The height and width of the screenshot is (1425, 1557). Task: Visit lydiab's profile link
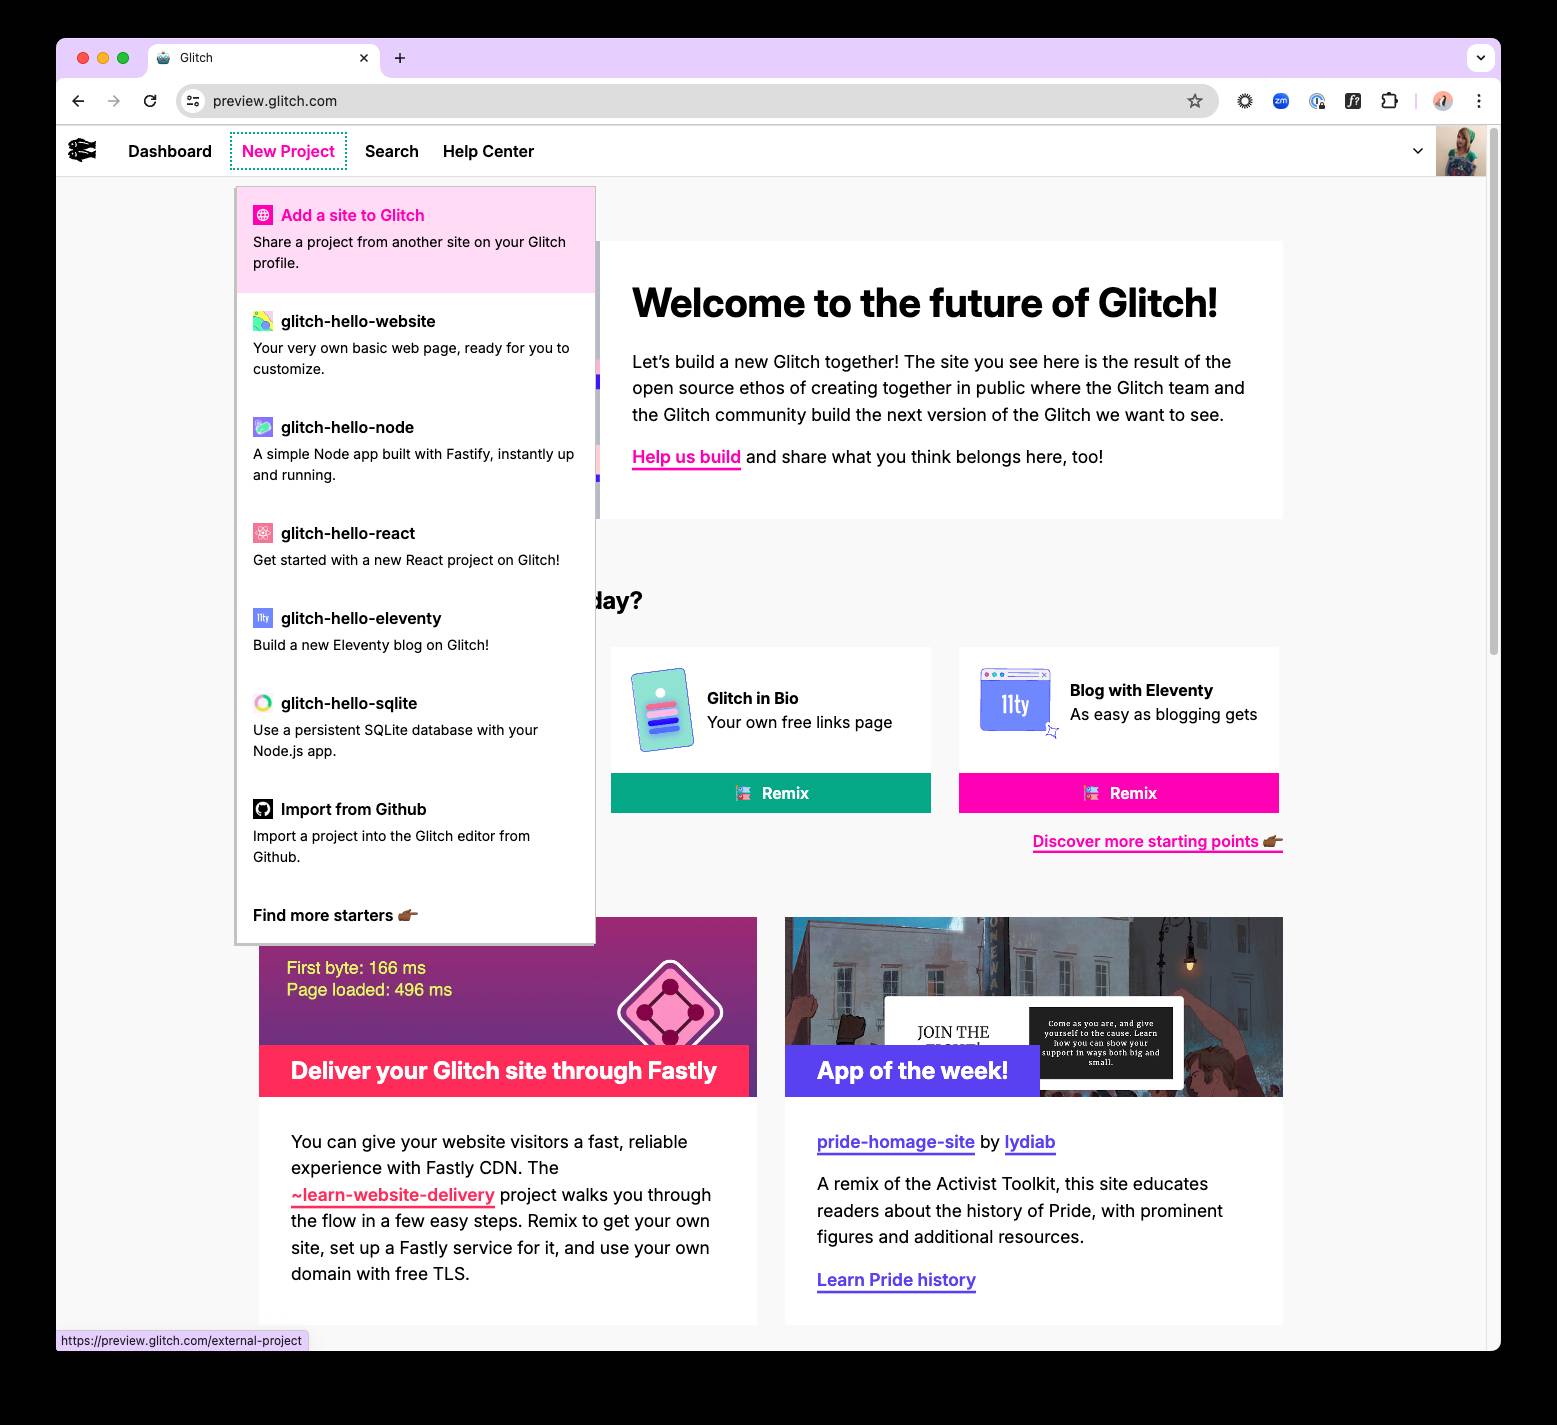1030,1142
